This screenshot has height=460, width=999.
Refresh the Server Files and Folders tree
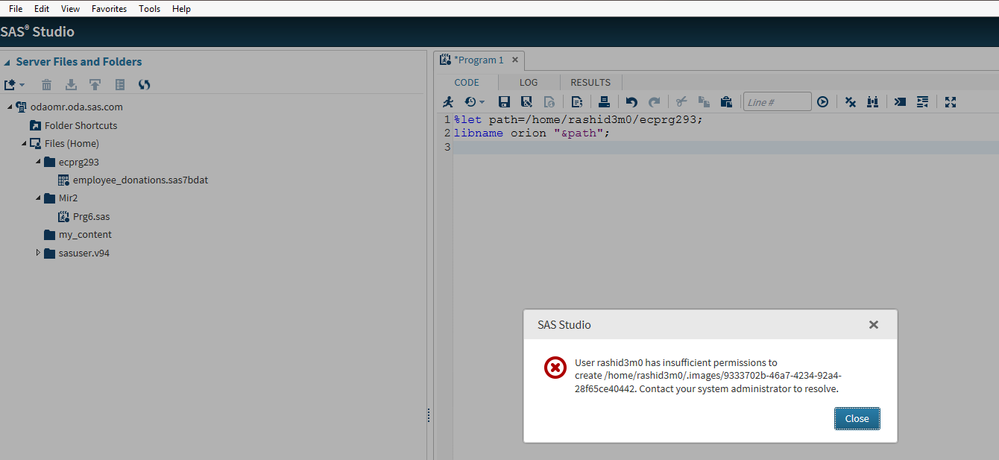tap(144, 85)
